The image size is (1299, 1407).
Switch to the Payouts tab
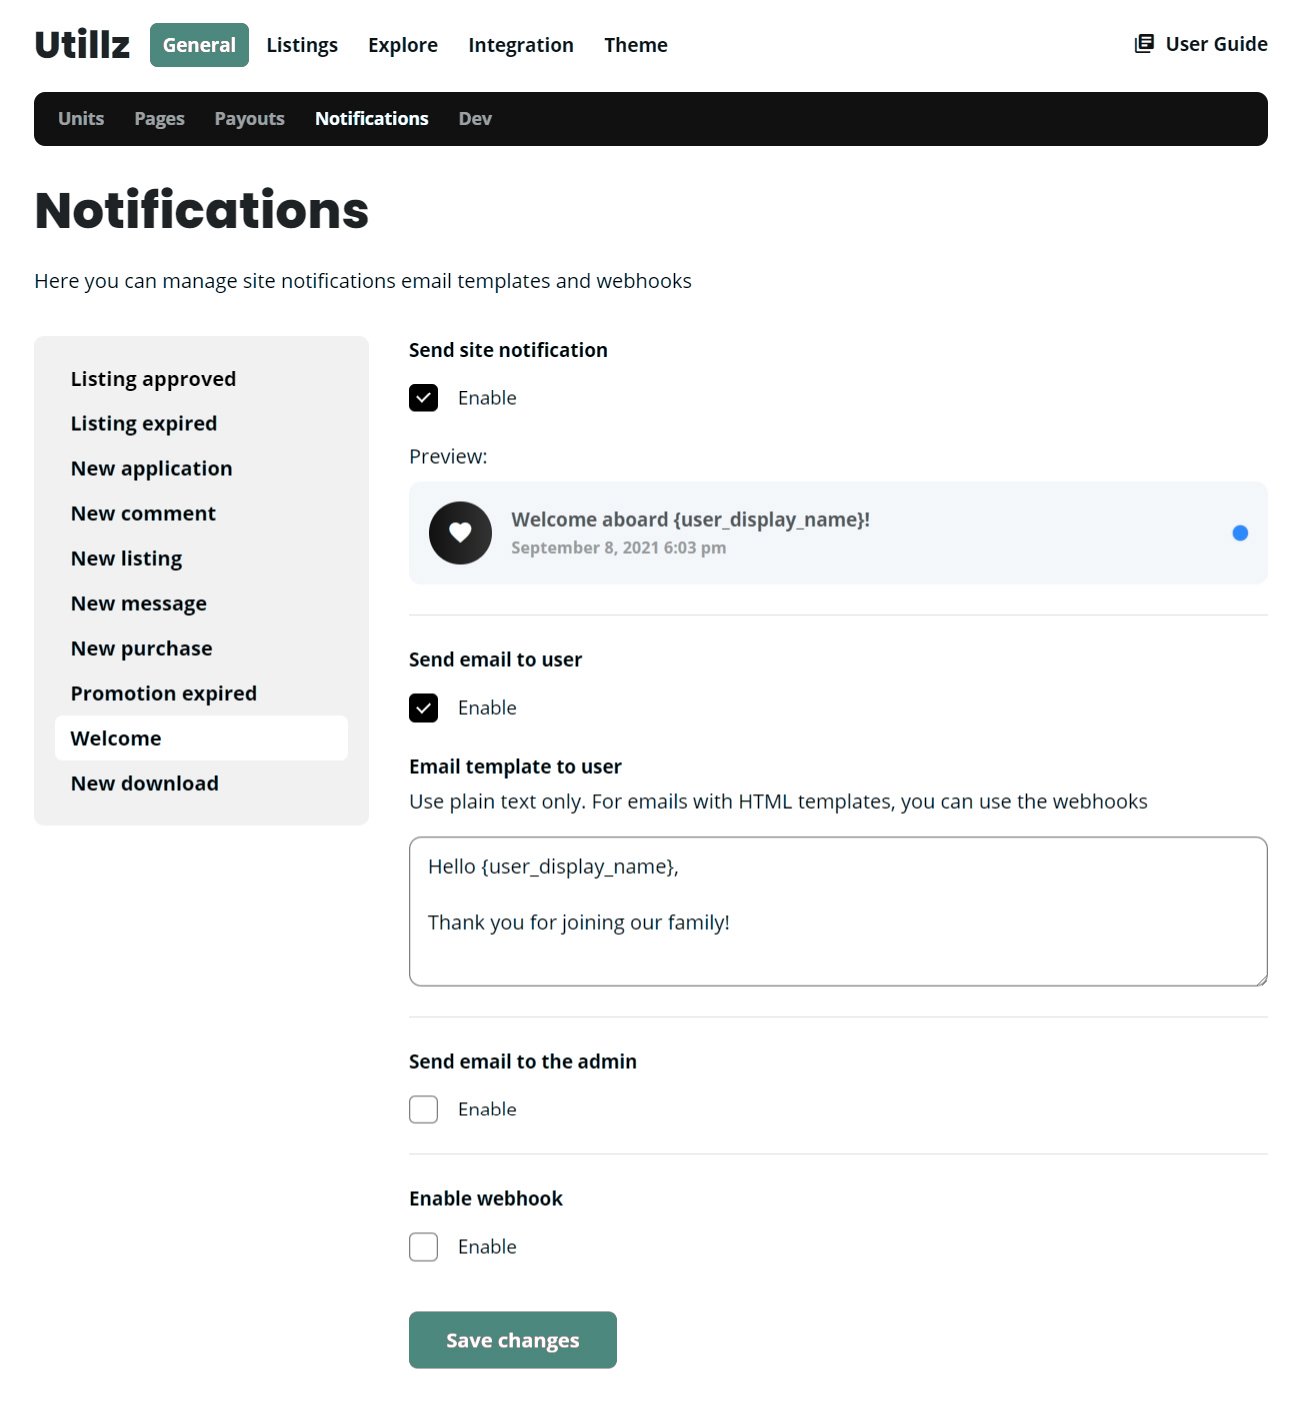249,119
